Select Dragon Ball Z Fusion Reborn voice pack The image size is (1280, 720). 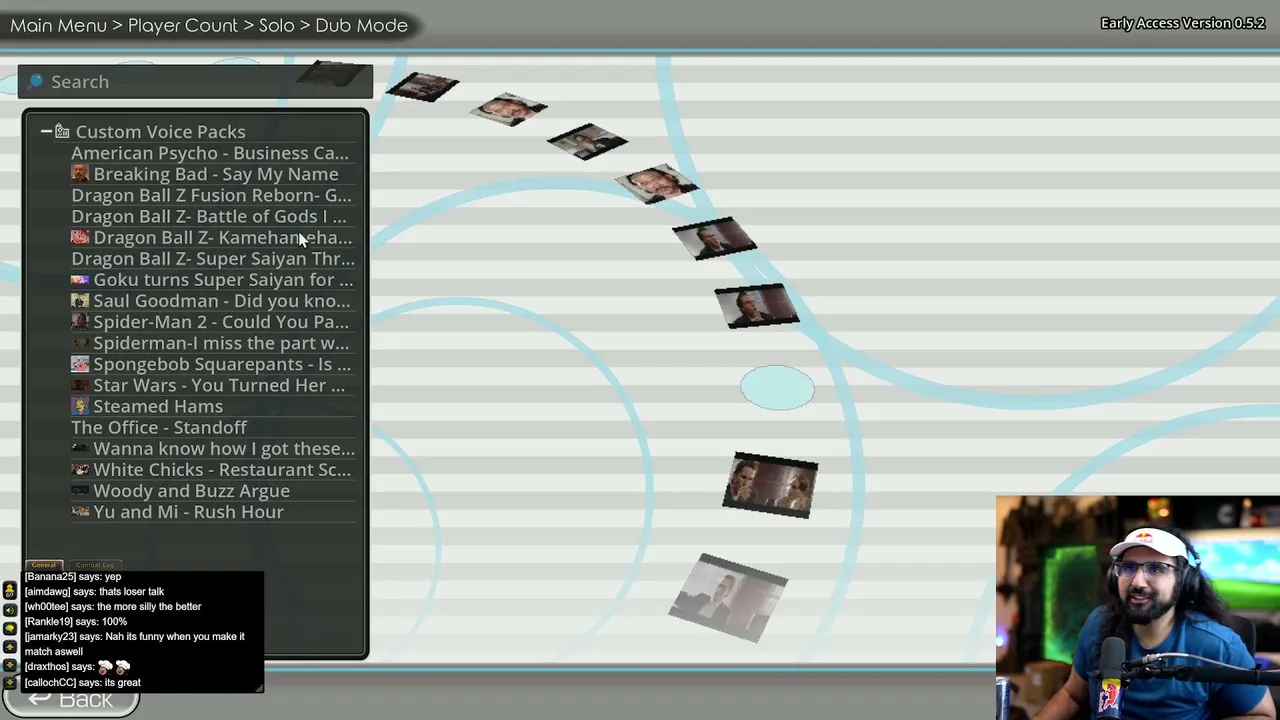[x=211, y=195]
